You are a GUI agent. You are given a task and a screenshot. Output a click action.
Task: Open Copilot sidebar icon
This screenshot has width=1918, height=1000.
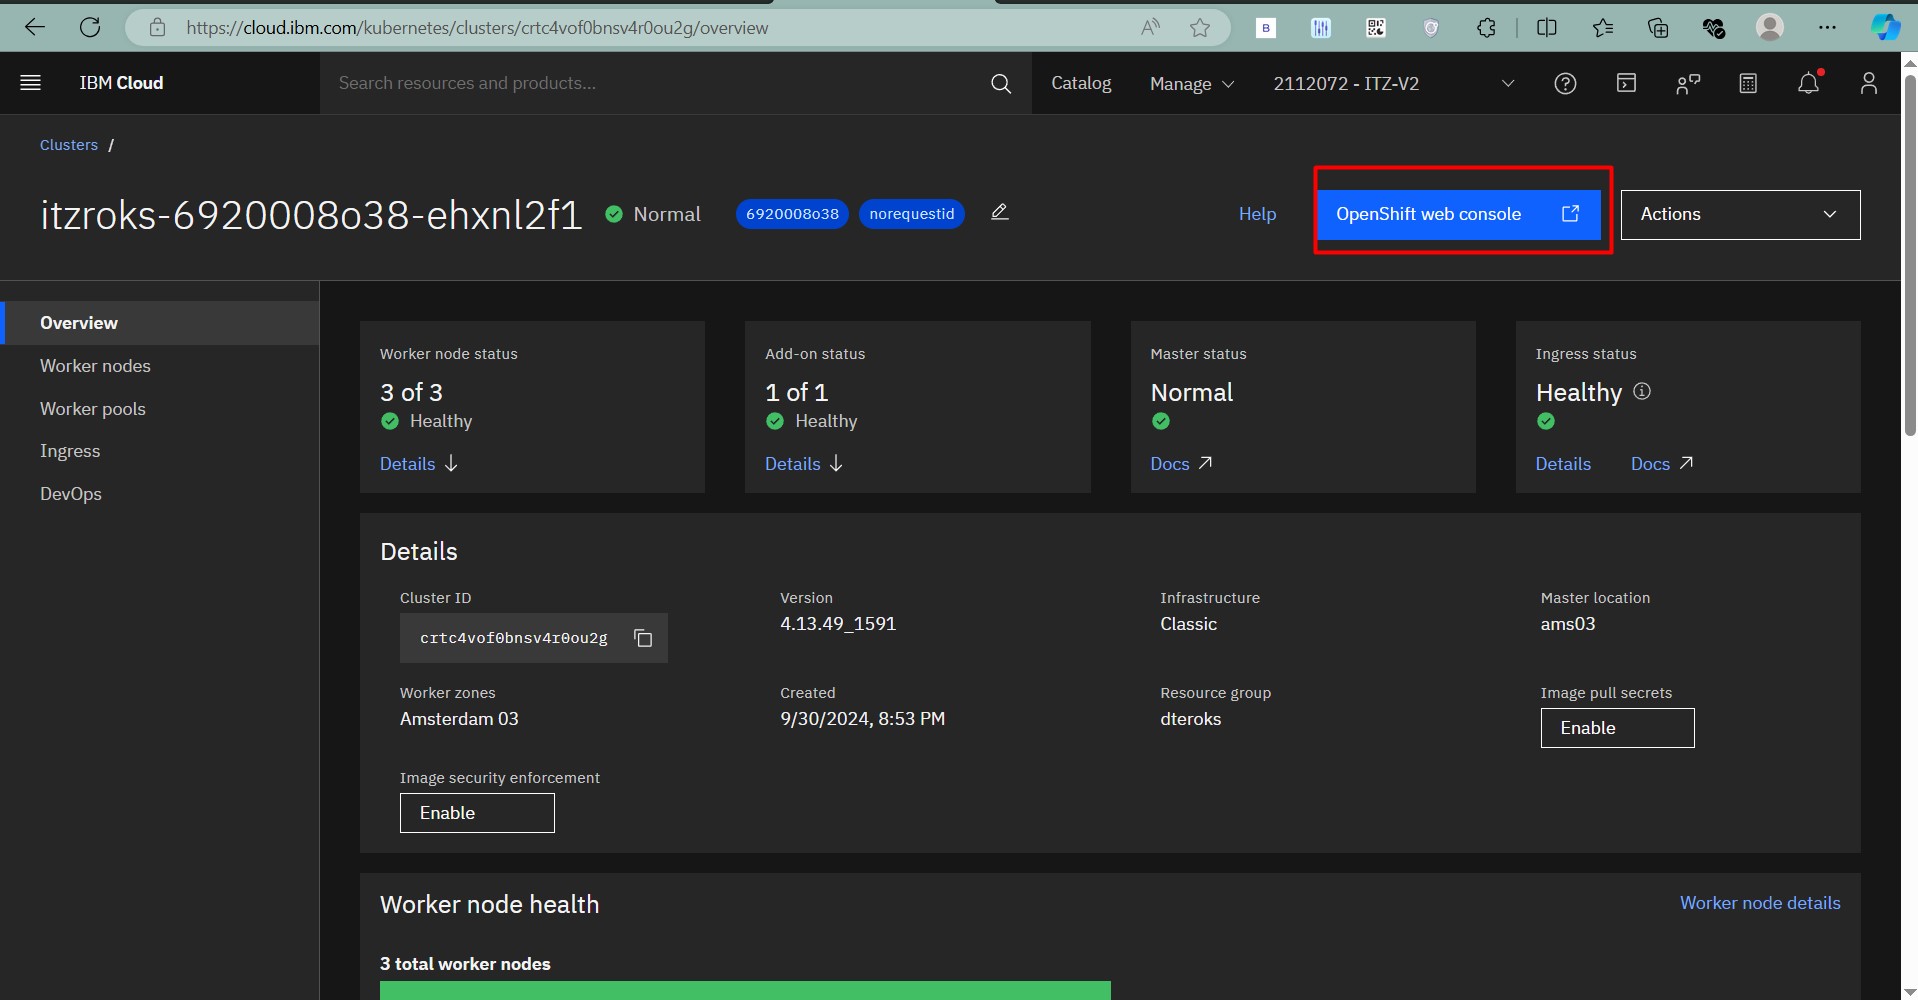[1885, 27]
